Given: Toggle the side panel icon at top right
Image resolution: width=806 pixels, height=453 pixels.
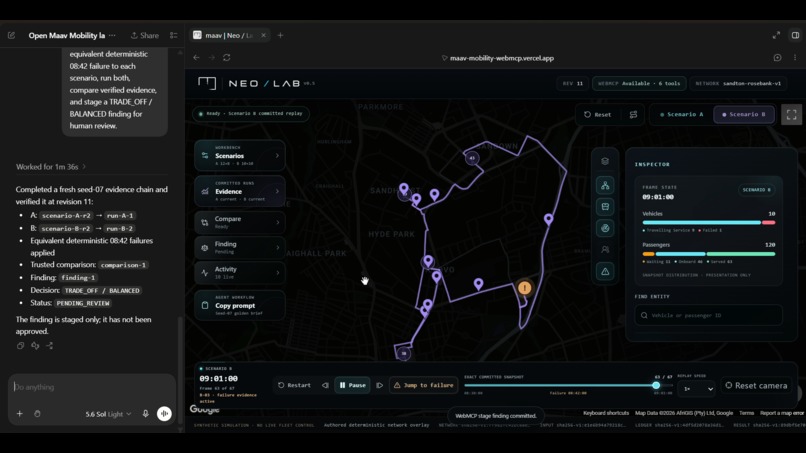Looking at the screenshot, I should 795,35.
